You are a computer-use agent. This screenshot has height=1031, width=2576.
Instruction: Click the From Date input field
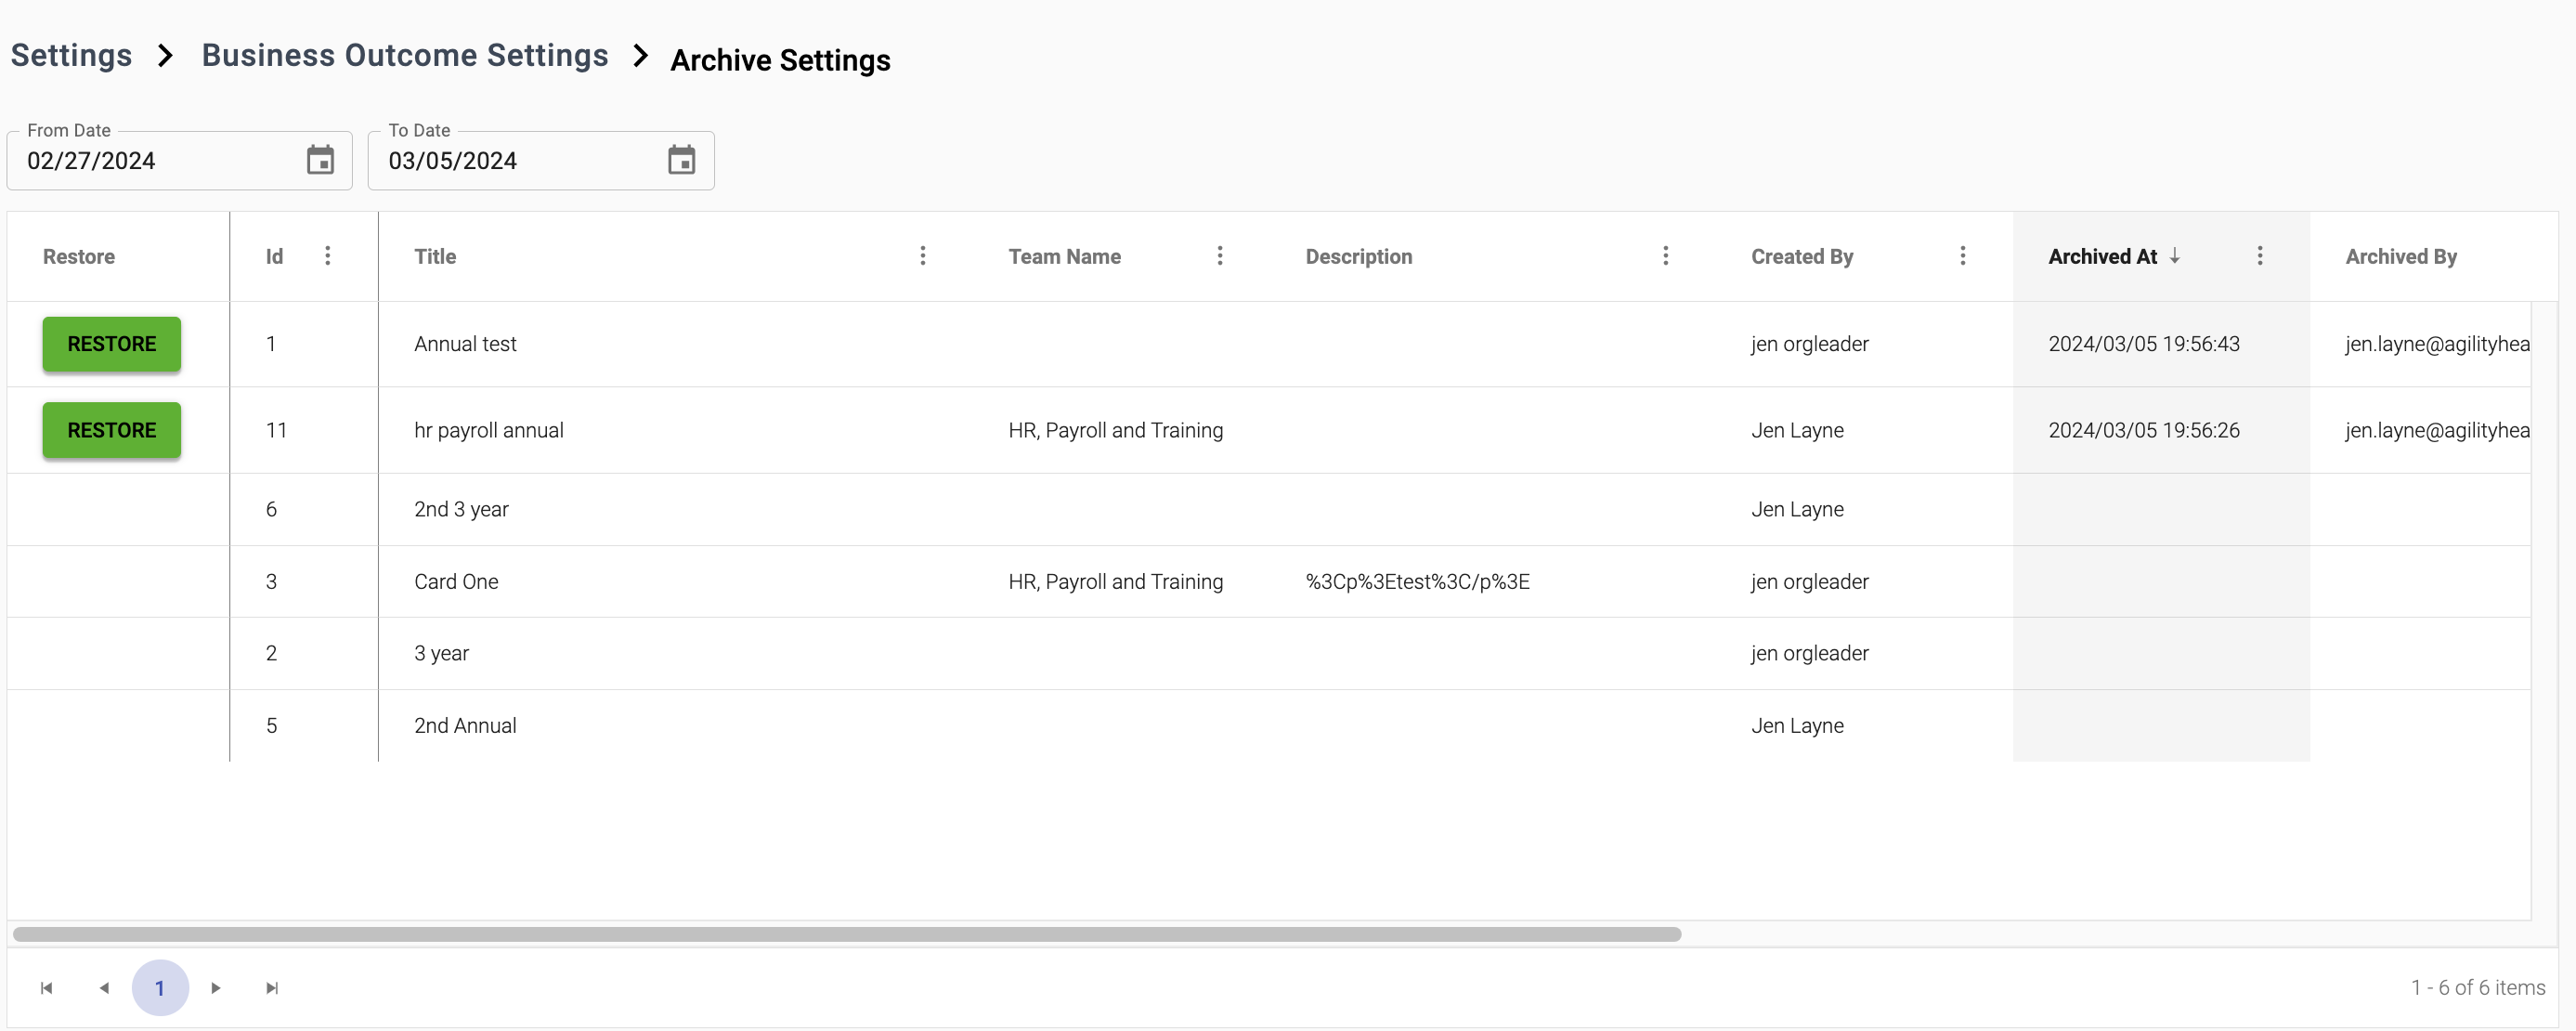160,161
